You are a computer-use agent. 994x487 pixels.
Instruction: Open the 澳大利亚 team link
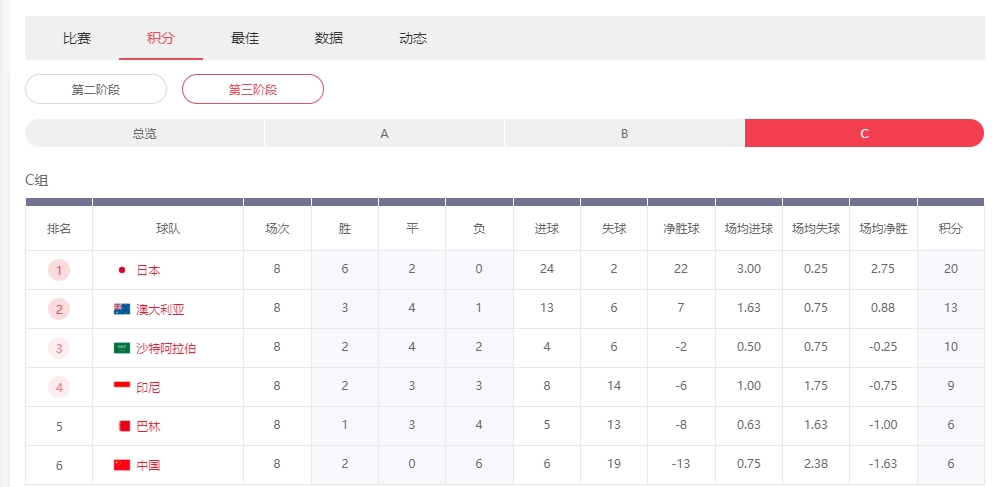[x=160, y=309]
